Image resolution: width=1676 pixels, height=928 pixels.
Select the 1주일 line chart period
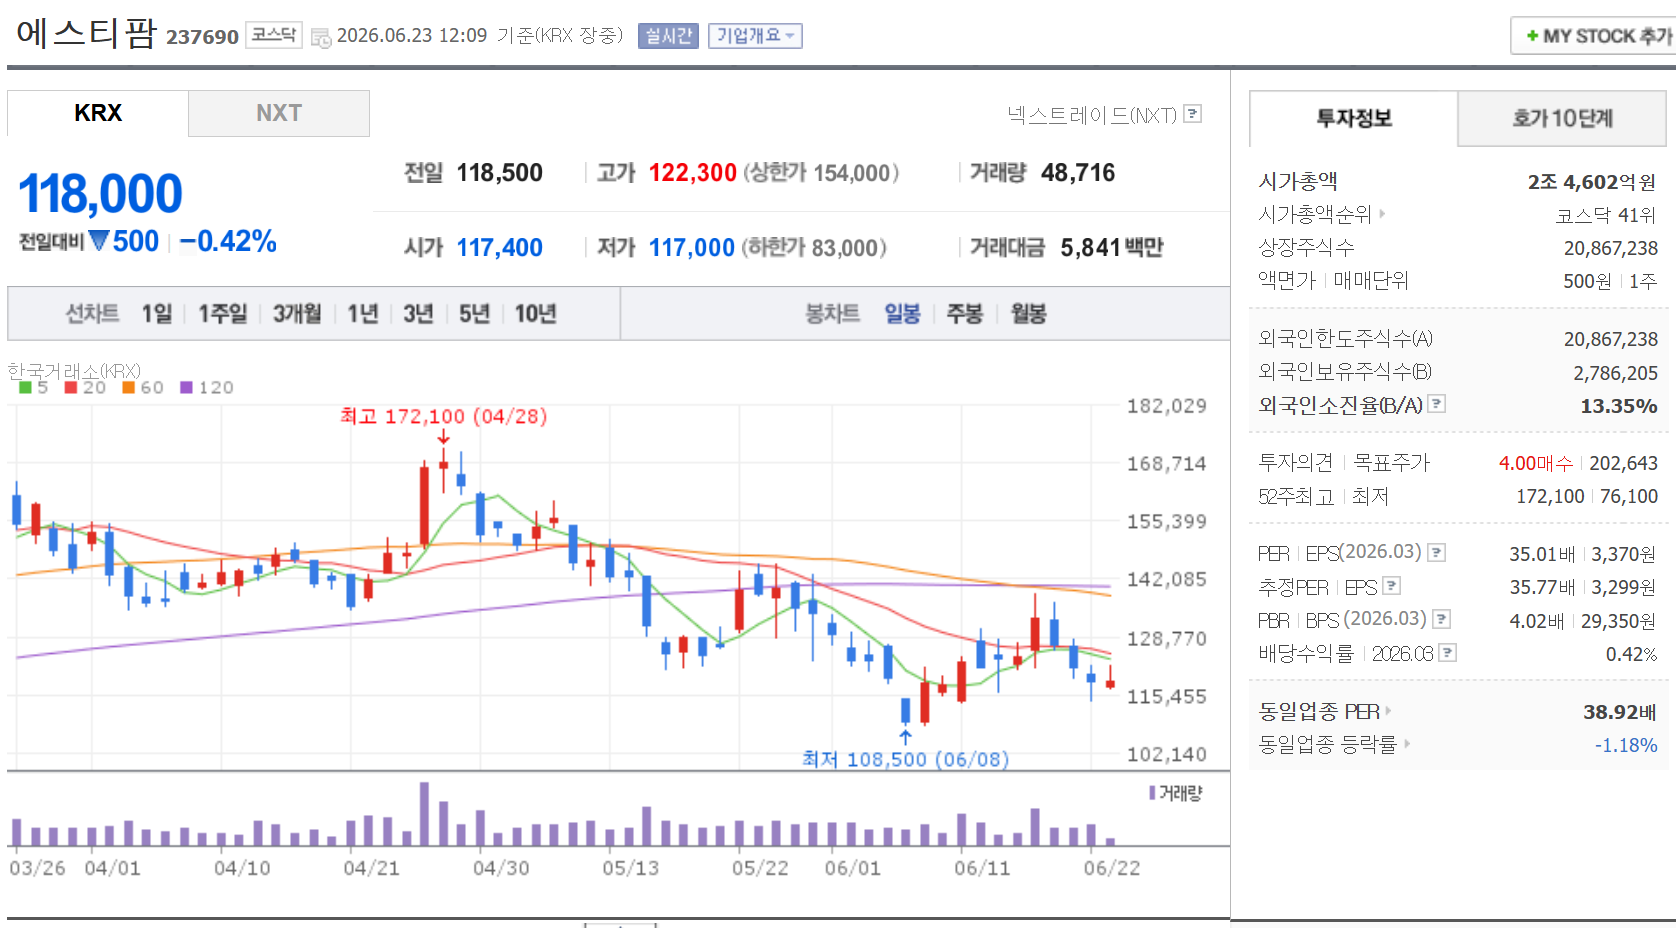point(222,314)
